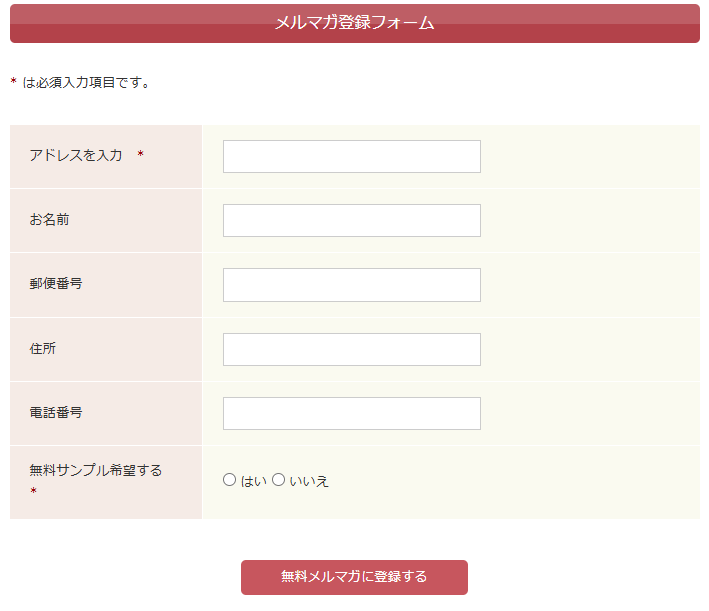Click the 郵便番号 input field
This screenshot has height=611, width=709.
point(352,285)
